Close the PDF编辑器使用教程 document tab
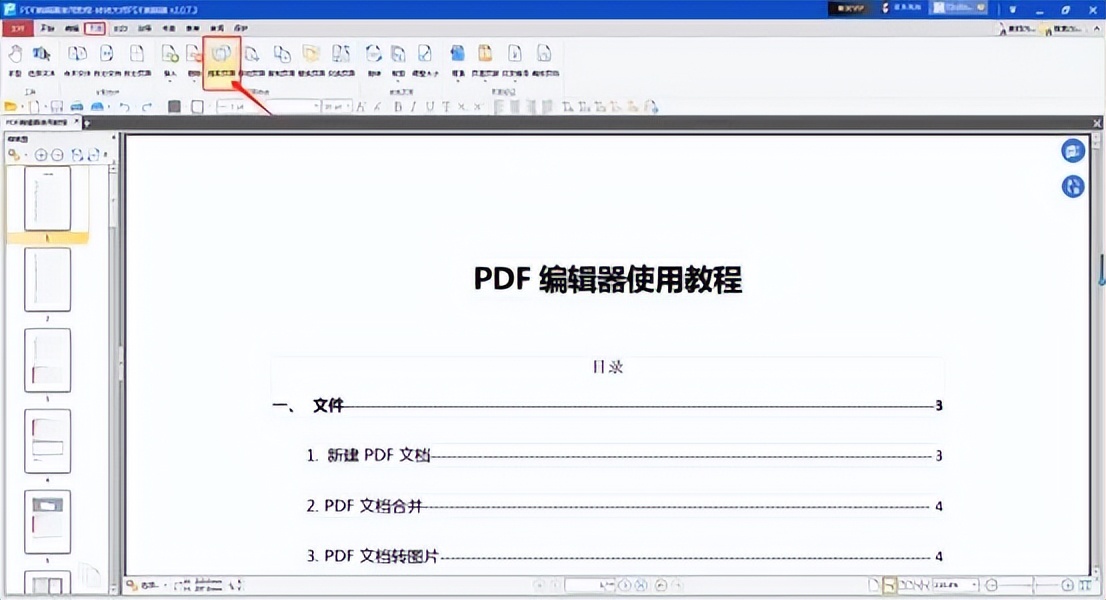Viewport: 1106px width, 600px height. pos(77,122)
